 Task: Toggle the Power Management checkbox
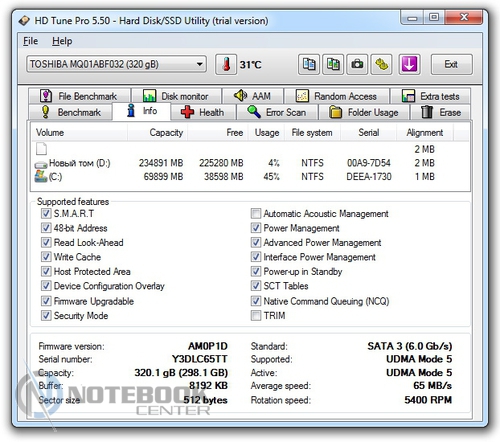pos(256,228)
